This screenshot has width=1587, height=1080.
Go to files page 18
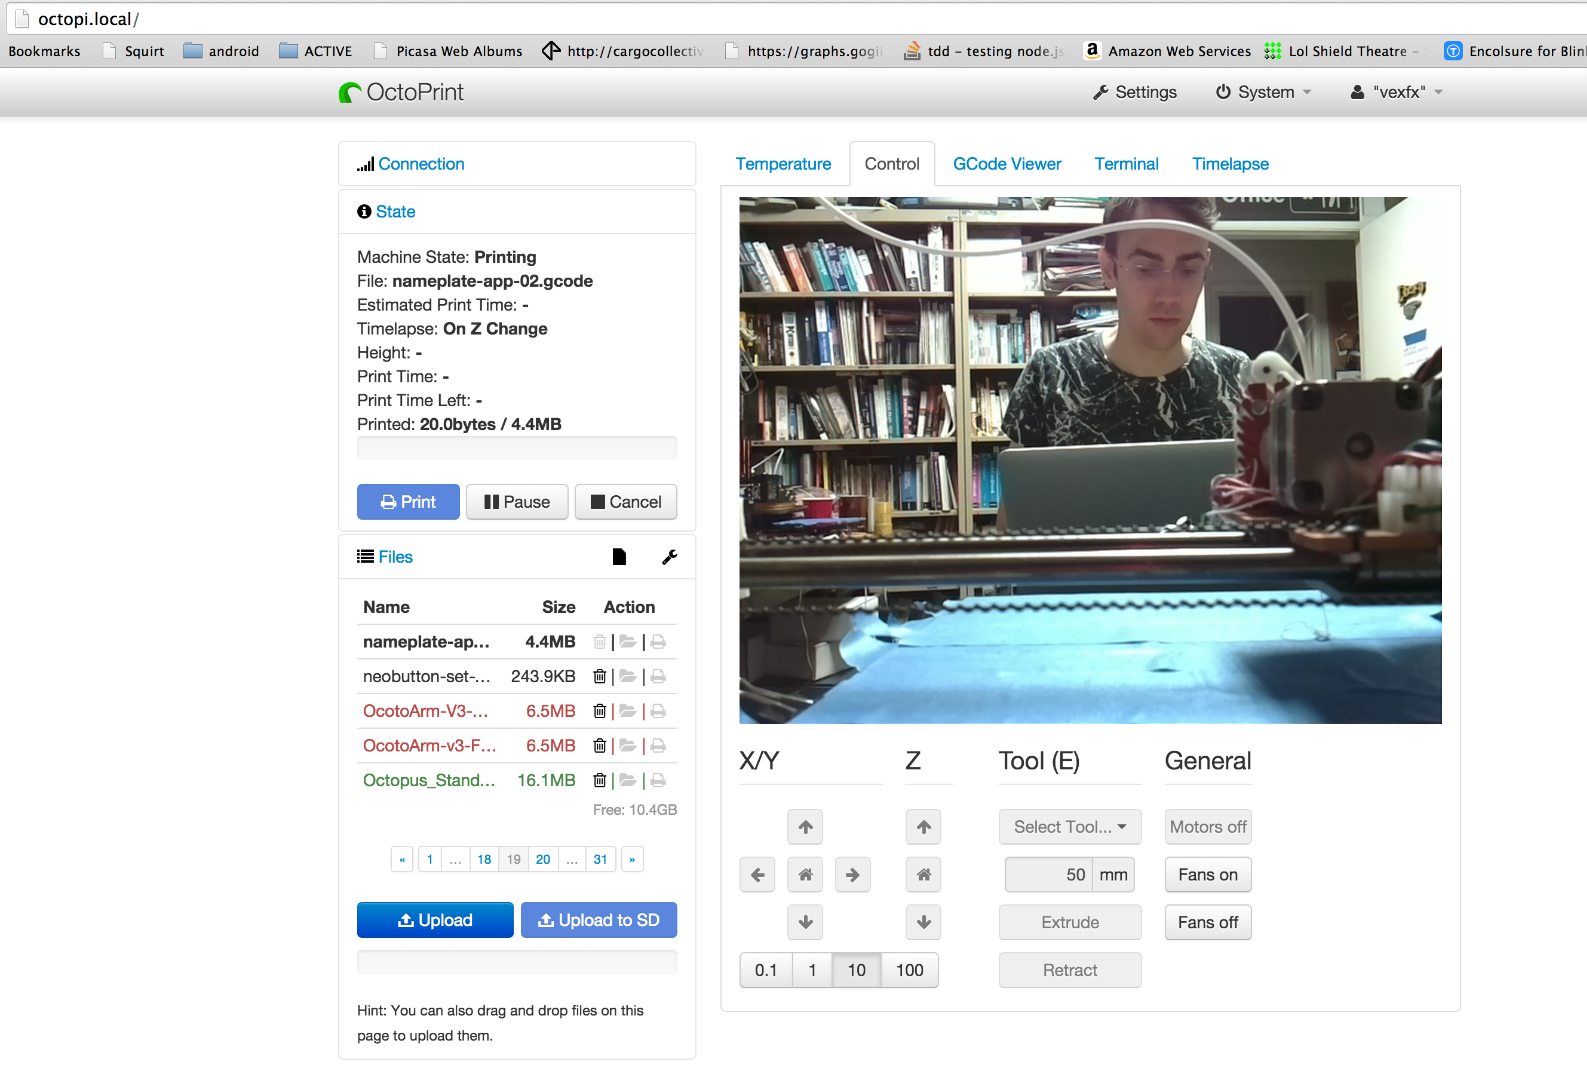[484, 859]
